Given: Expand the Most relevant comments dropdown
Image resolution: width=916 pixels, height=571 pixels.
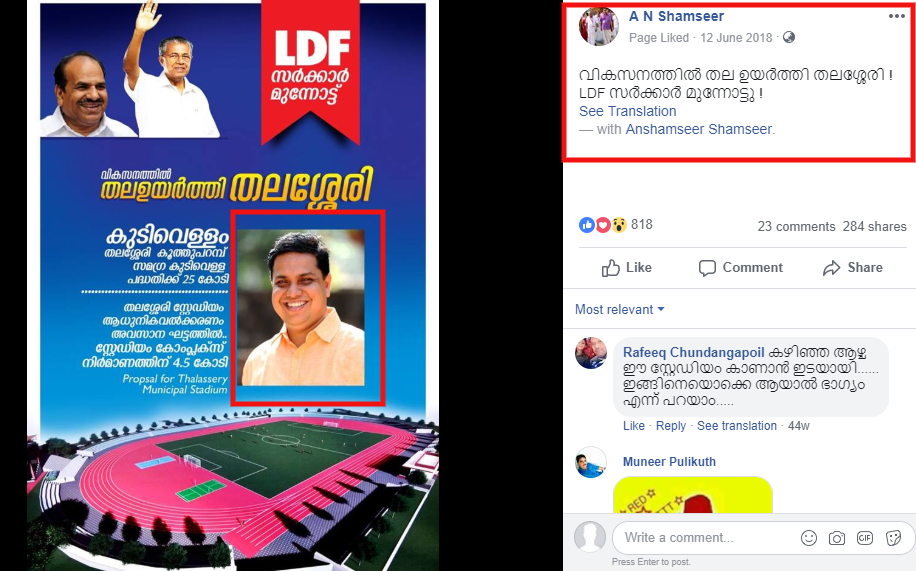Looking at the screenshot, I should click(x=619, y=309).
